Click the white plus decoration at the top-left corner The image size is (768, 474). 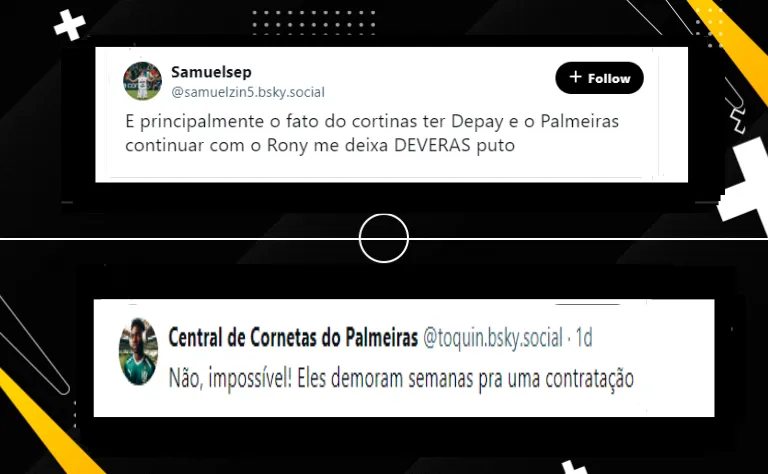point(70,24)
